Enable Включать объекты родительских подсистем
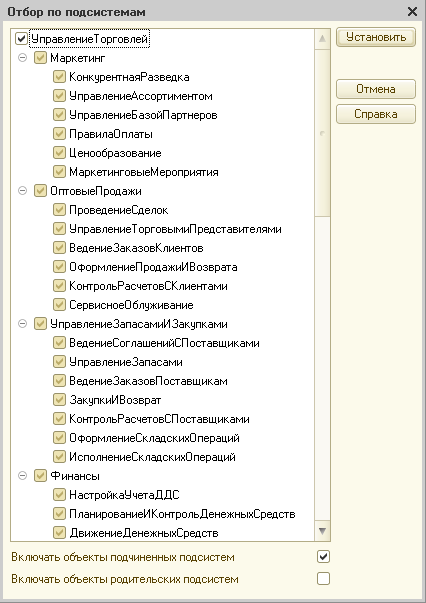Image resolution: width=426 pixels, height=603 pixels. click(323, 578)
